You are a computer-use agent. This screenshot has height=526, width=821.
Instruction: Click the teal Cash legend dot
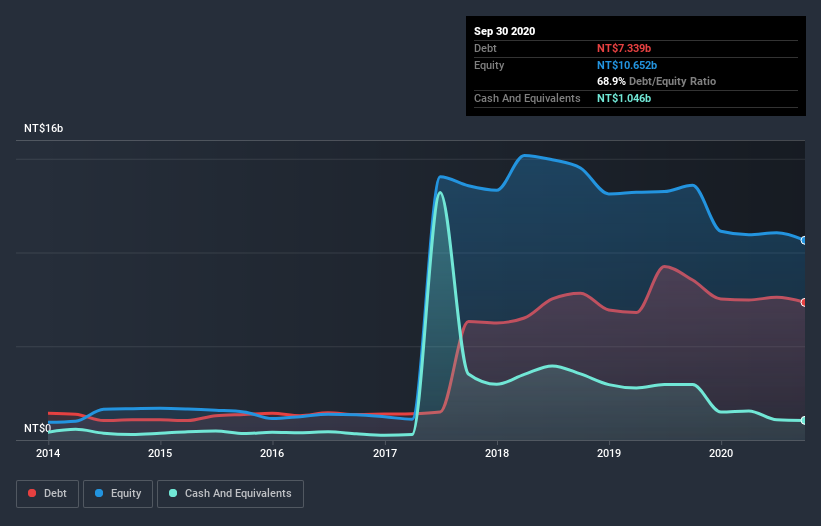click(173, 493)
